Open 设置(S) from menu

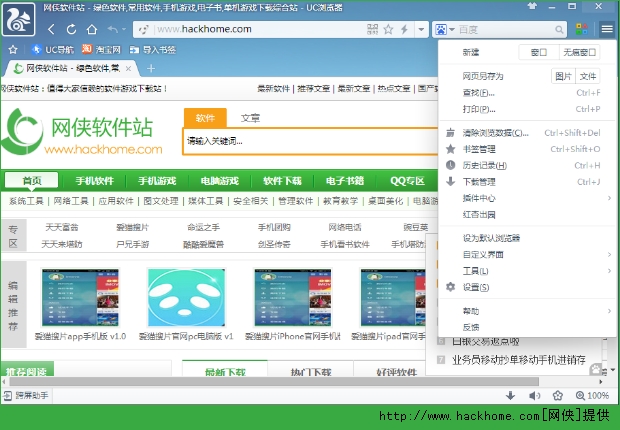click(527, 287)
